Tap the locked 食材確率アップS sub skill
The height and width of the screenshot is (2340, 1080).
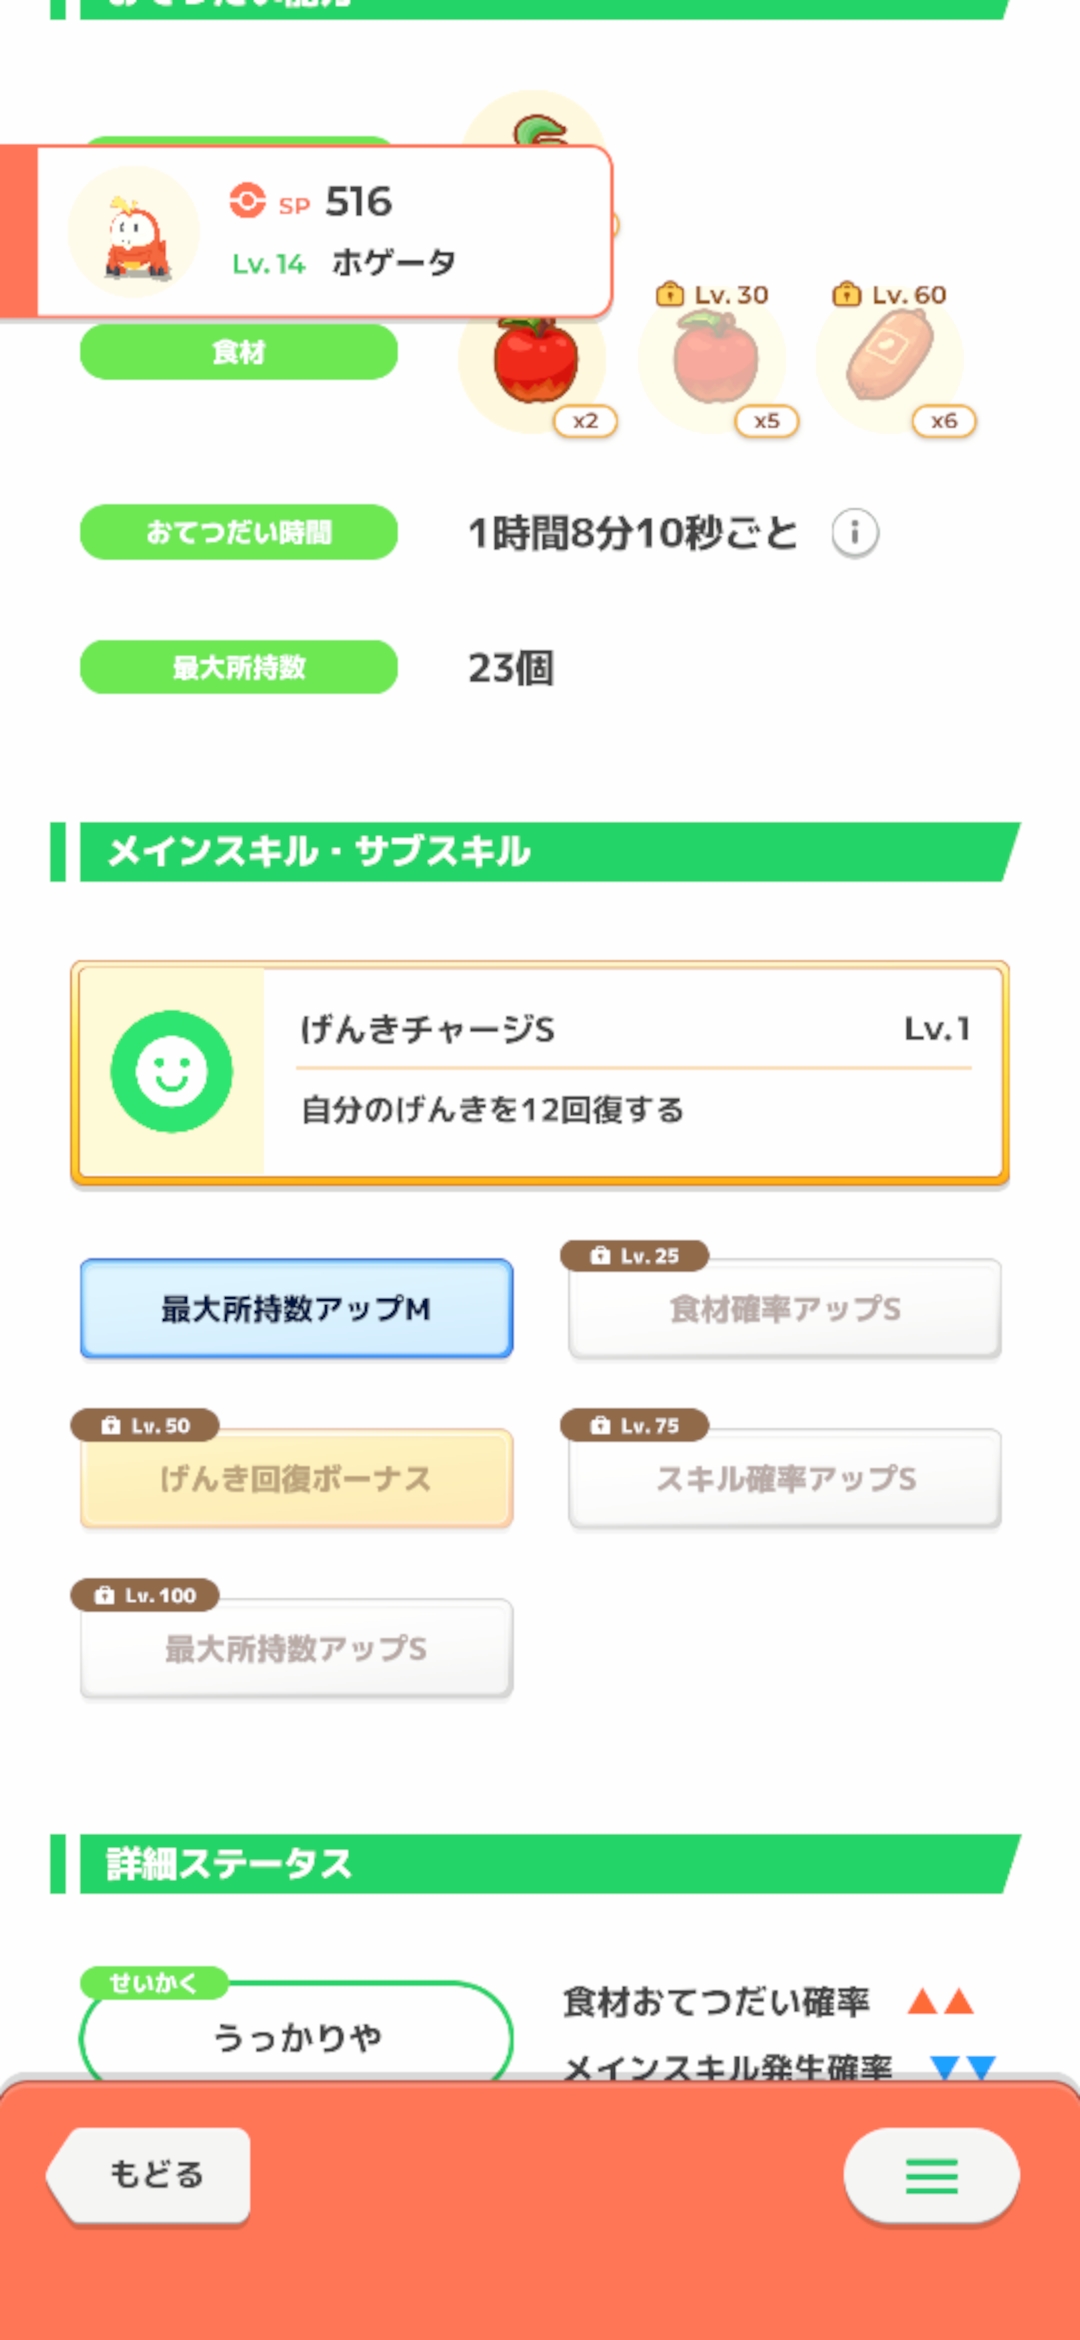[x=785, y=1308]
